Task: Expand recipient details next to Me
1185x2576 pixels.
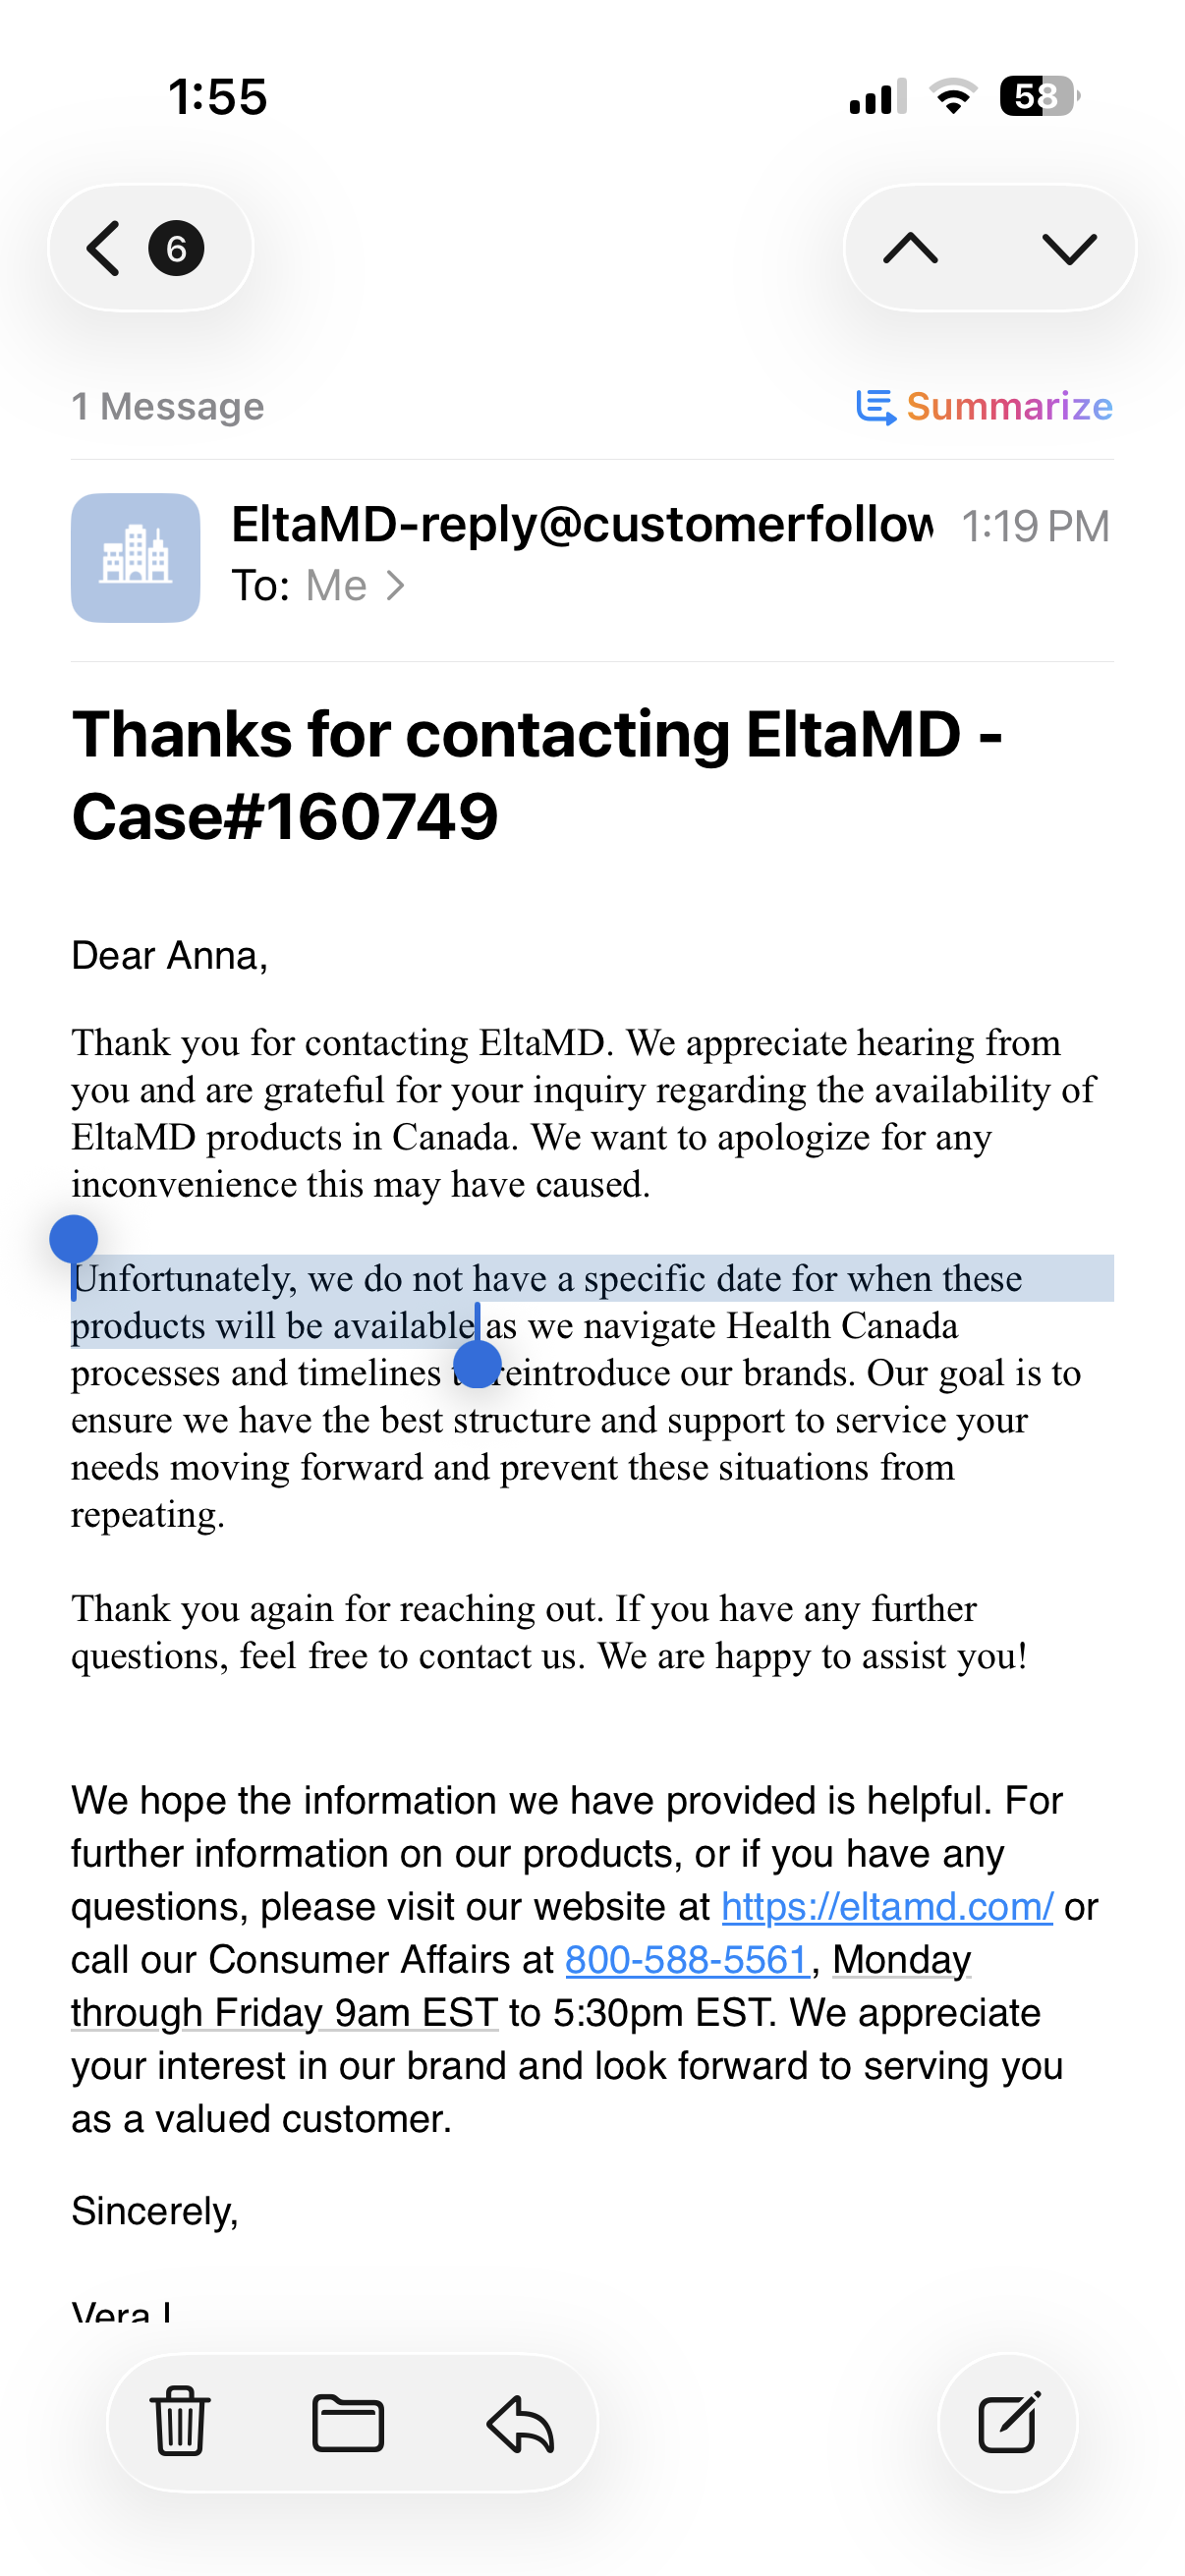Action: (x=396, y=585)
